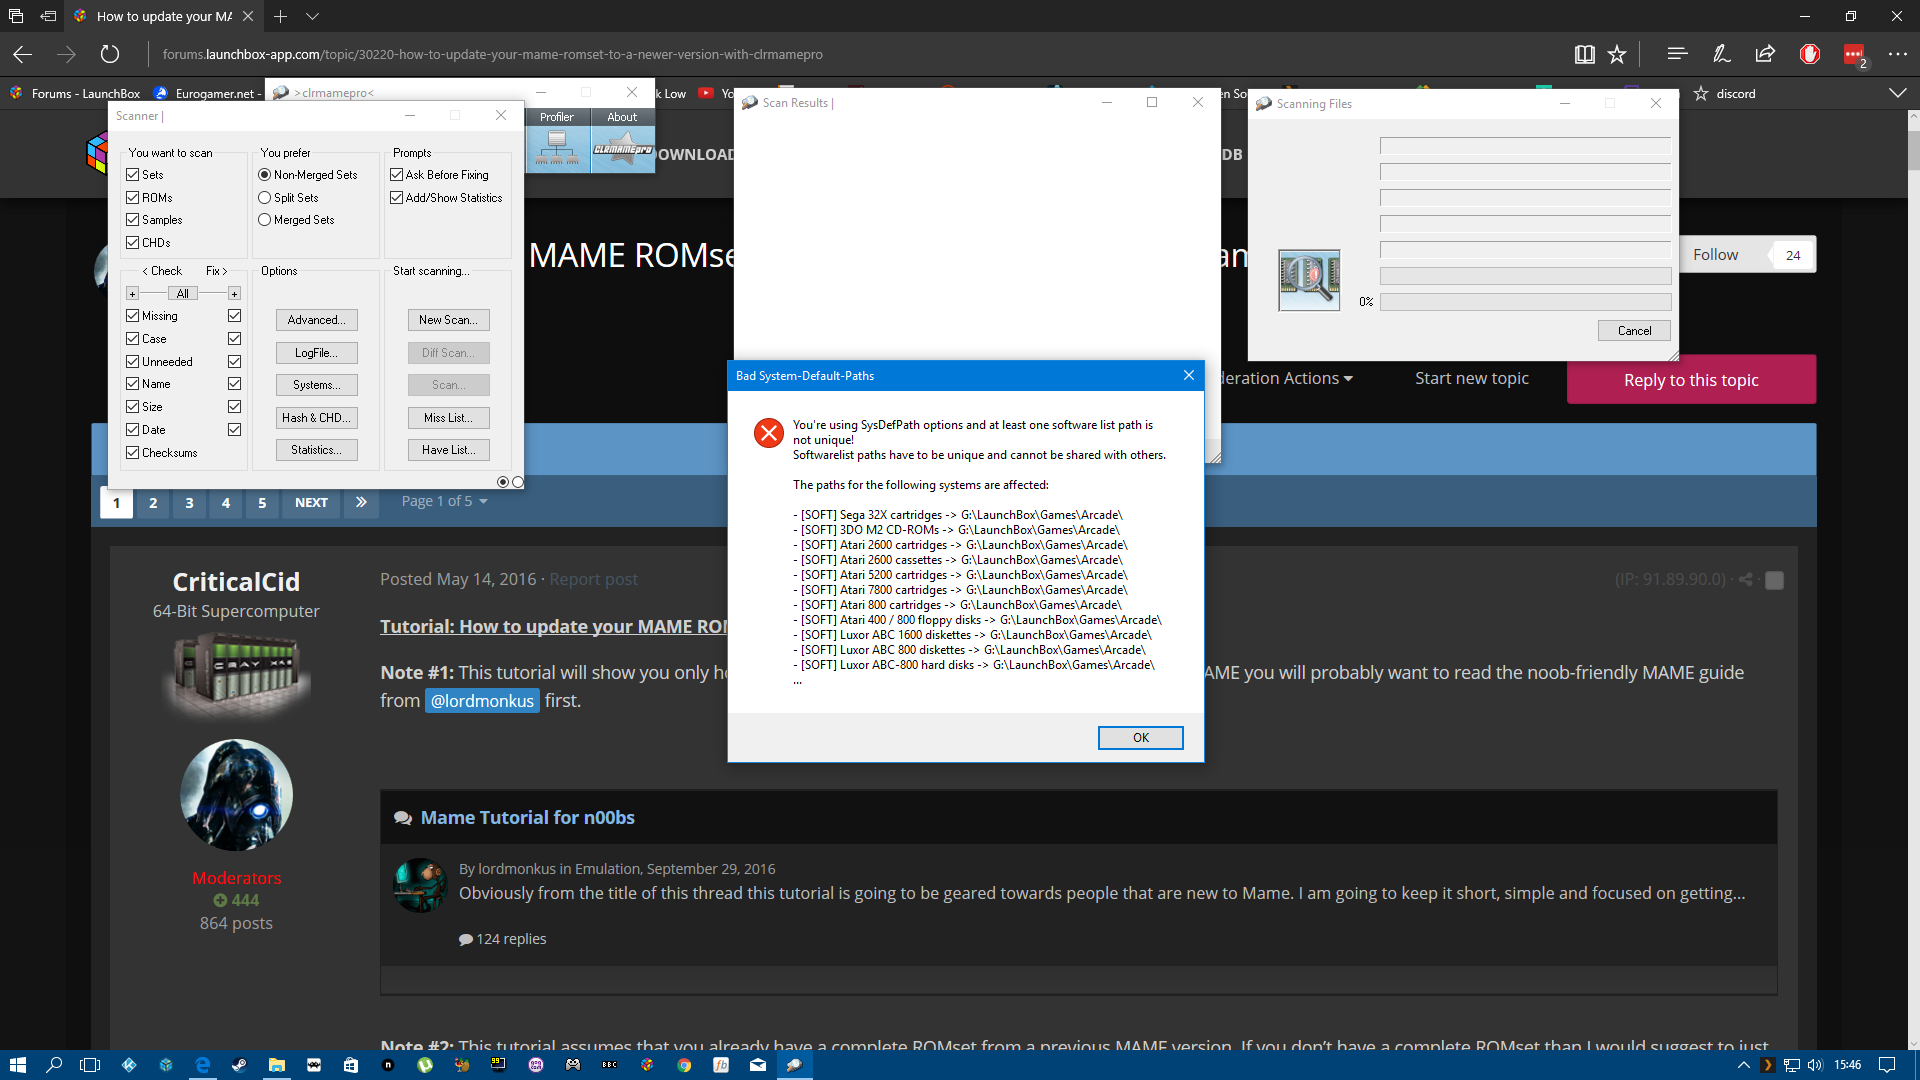This screenshot has height=1080, width=1920.
Task: Click OK in Bad System-Default-Paths dialog
Action: click(1140, 737)
